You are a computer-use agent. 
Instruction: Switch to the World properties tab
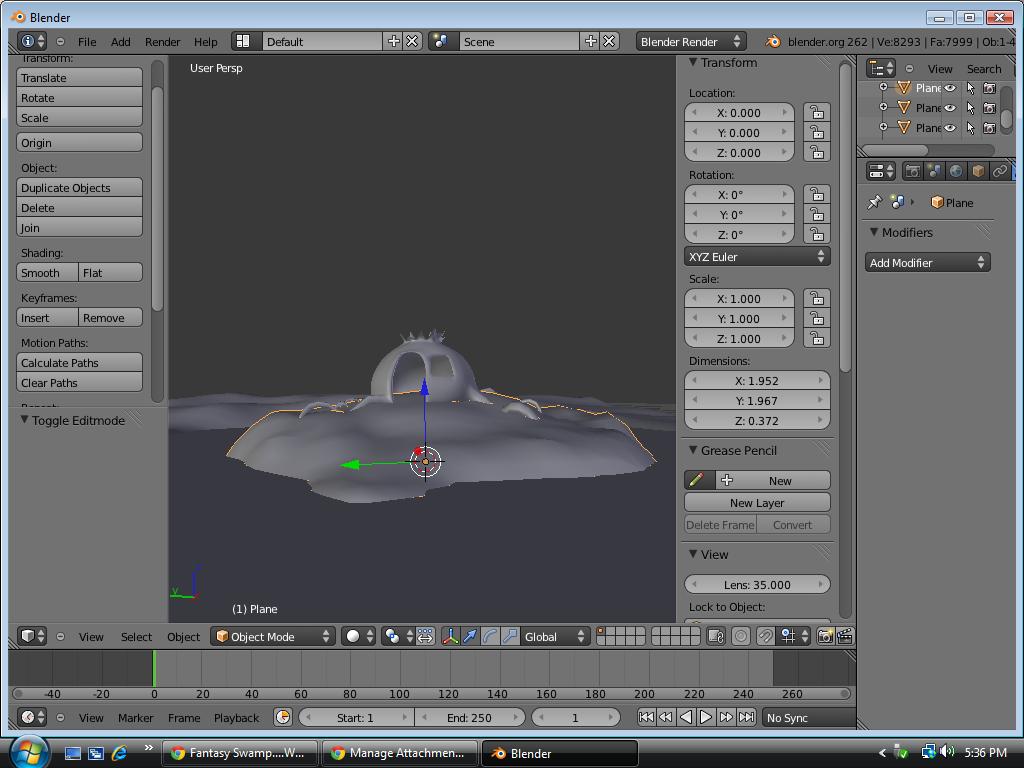(956, 171)
